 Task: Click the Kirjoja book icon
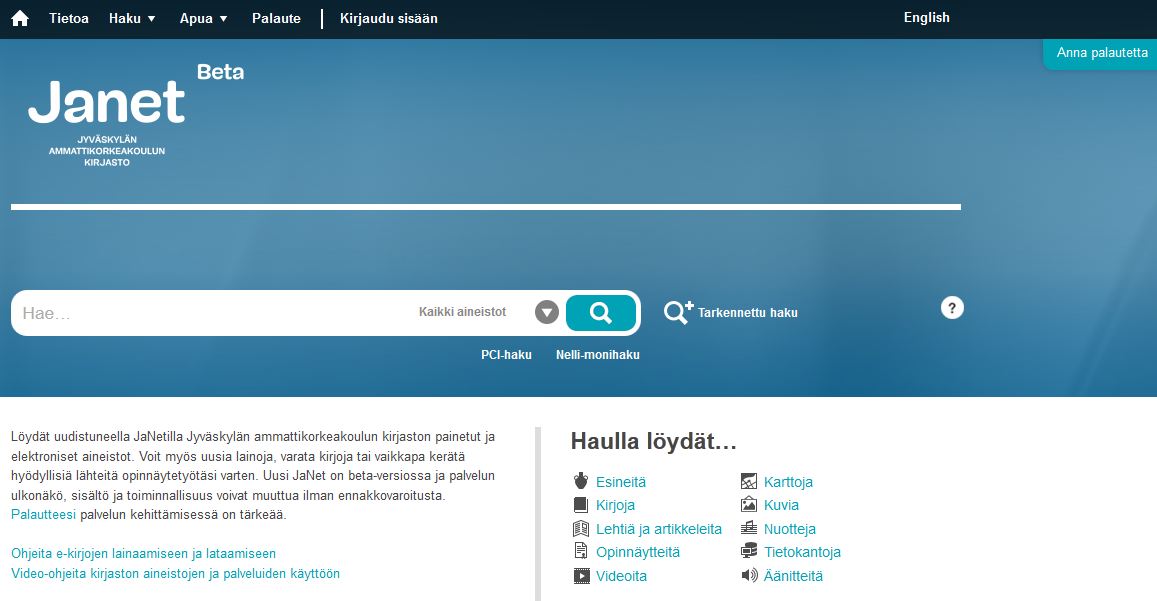click(x=581, y=505)
